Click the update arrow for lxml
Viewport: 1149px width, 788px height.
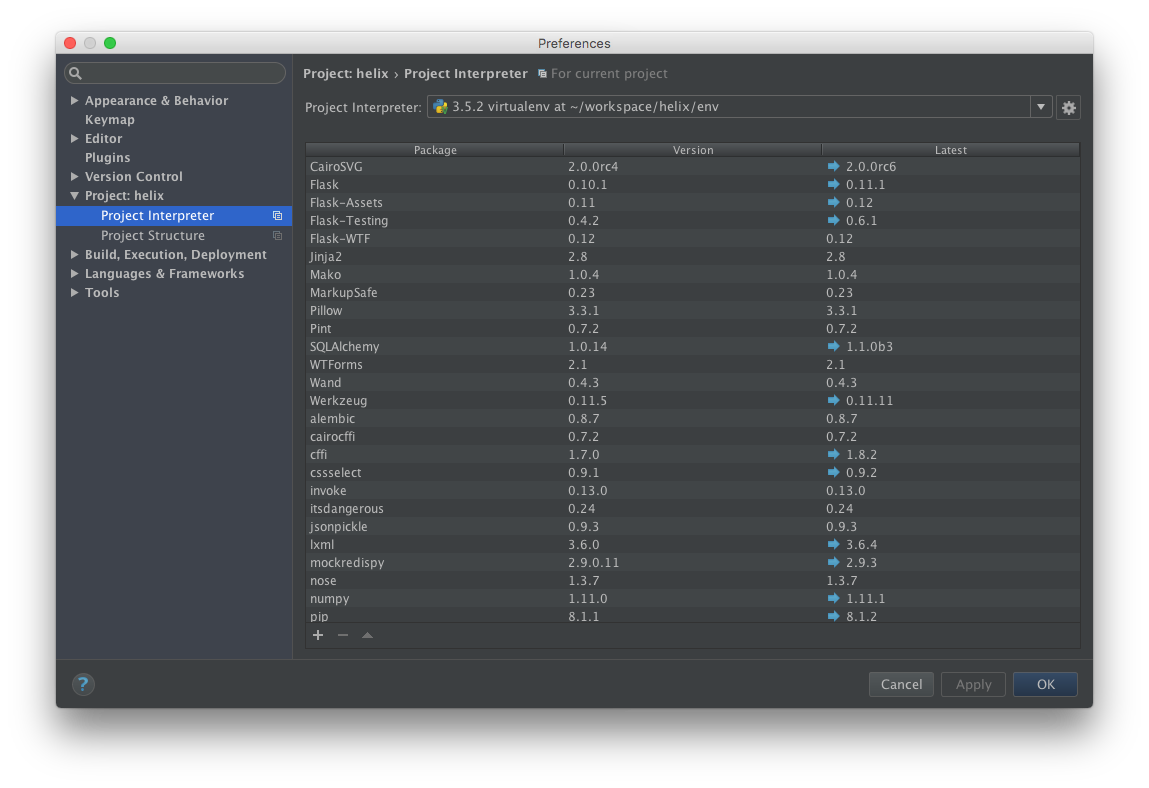click(x=833, y=544)
